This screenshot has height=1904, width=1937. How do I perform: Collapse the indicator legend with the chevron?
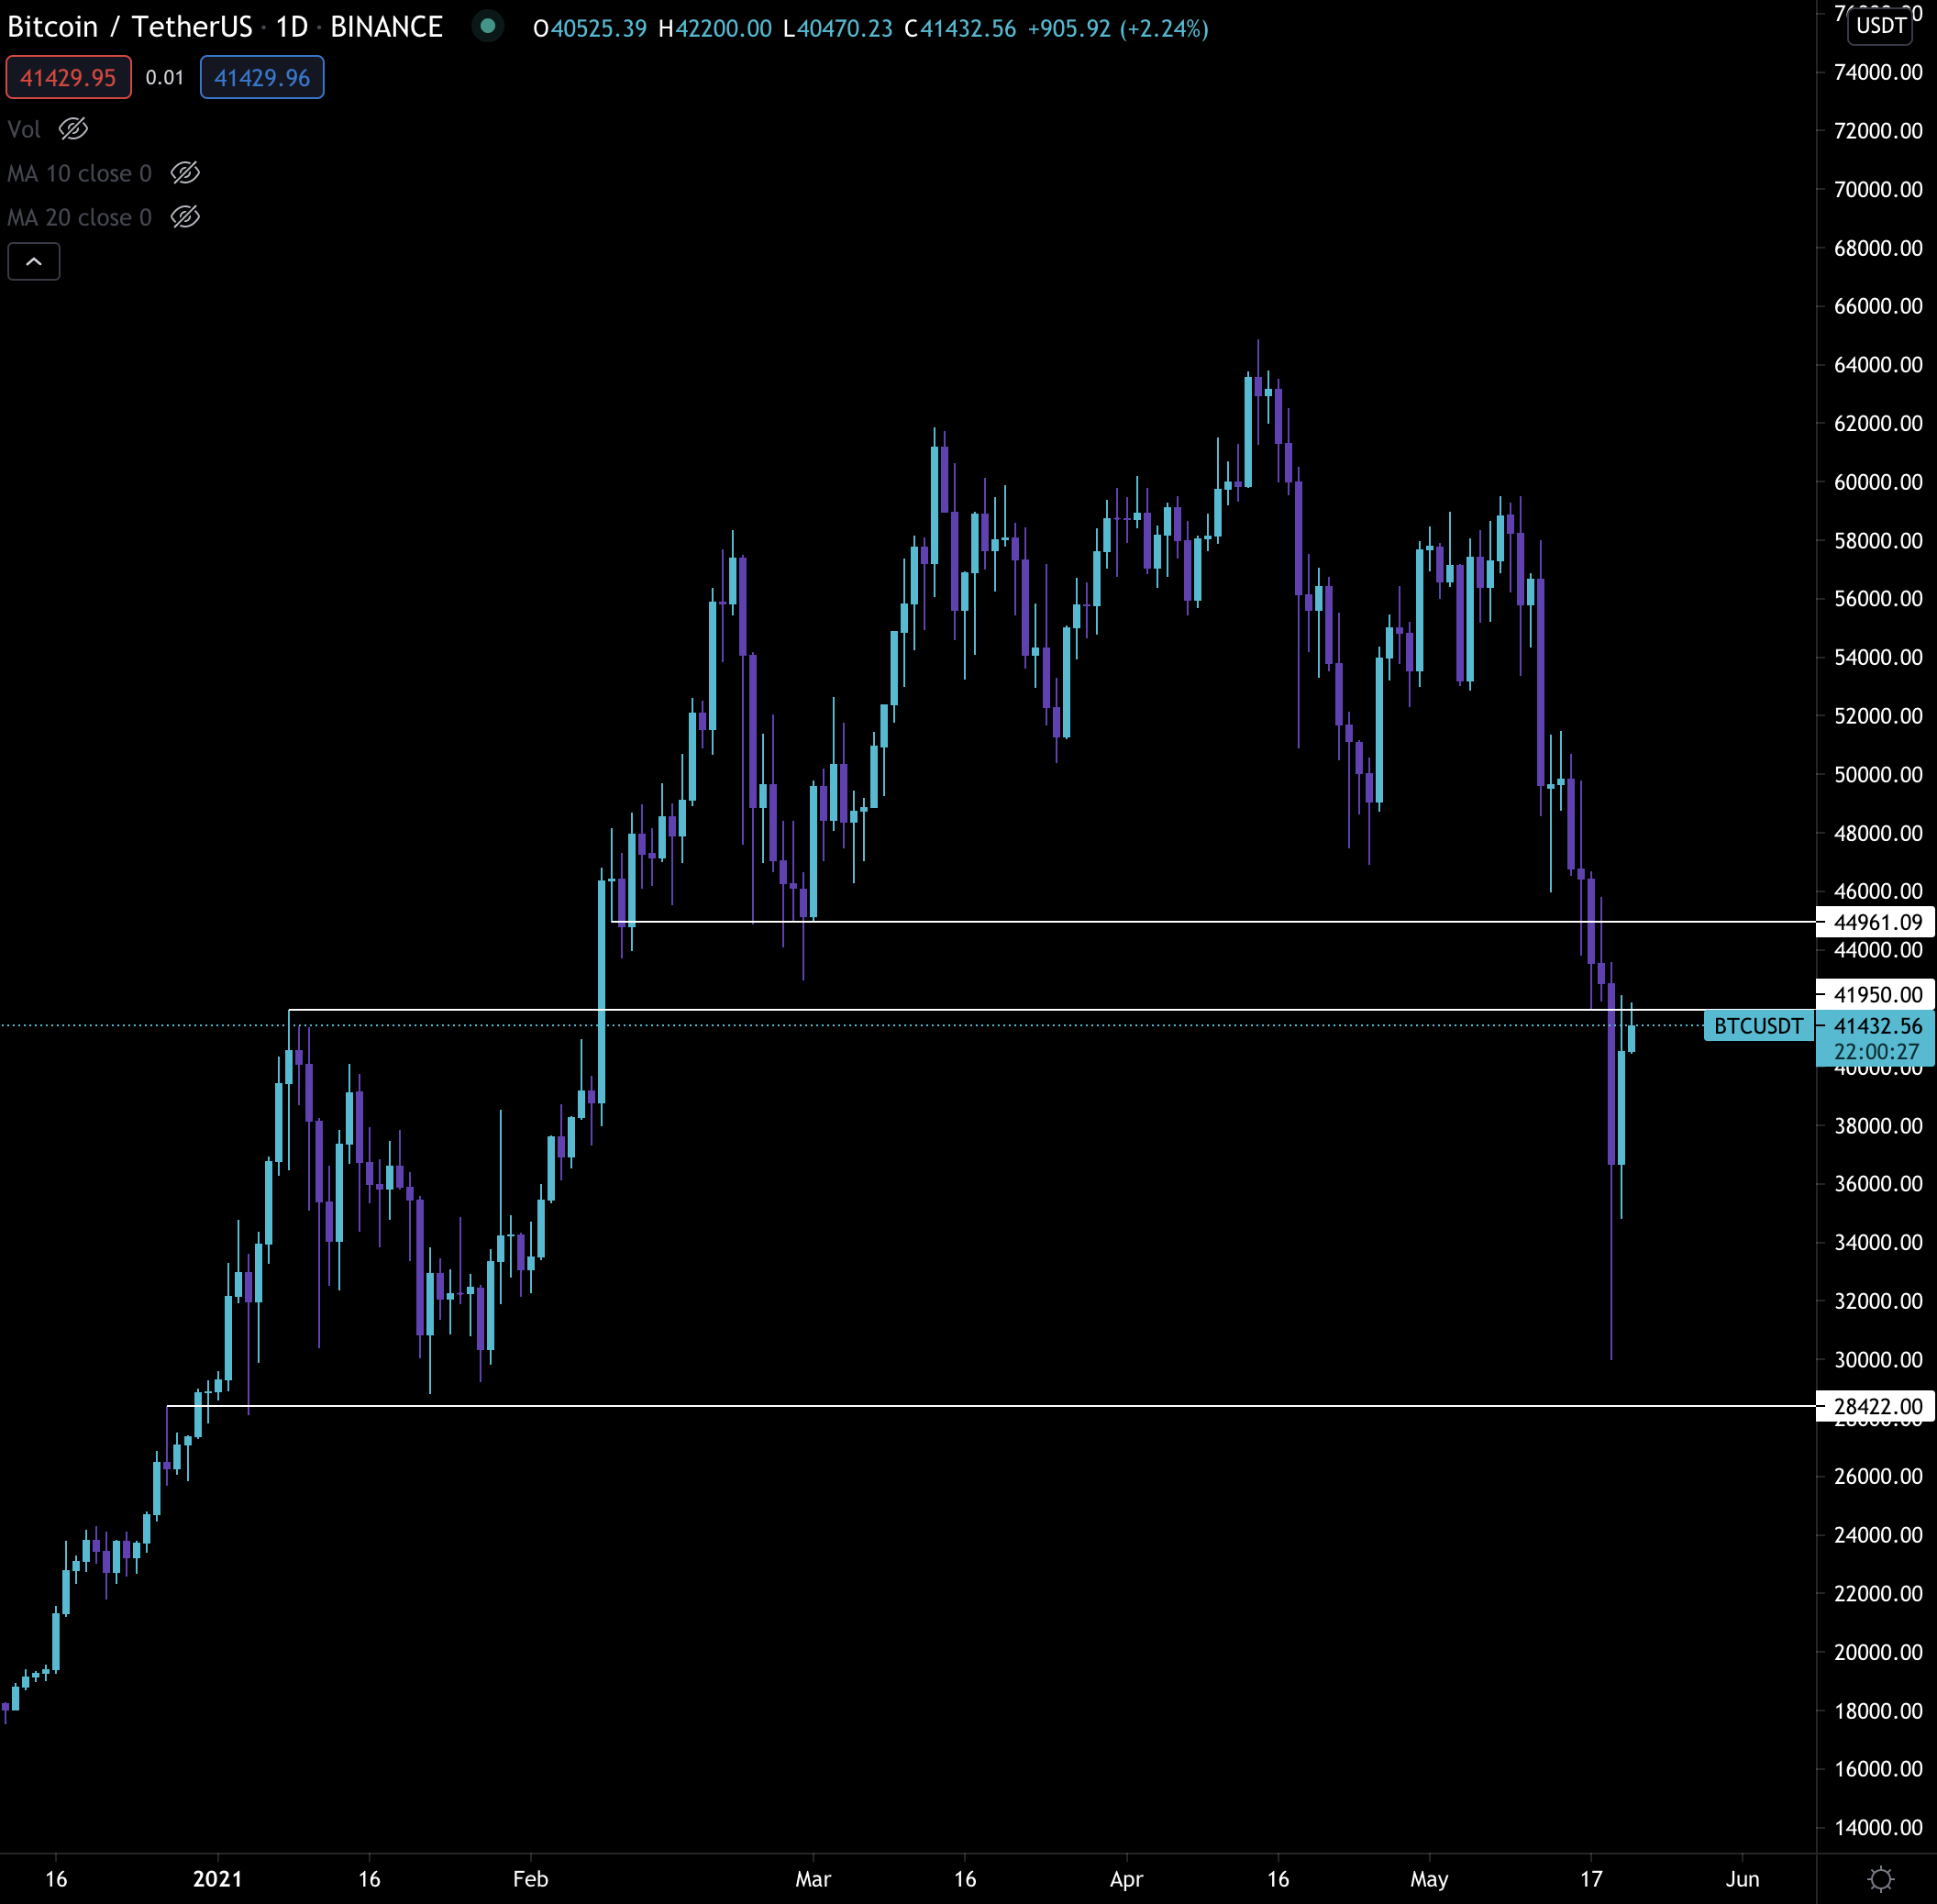coord(34,262)
